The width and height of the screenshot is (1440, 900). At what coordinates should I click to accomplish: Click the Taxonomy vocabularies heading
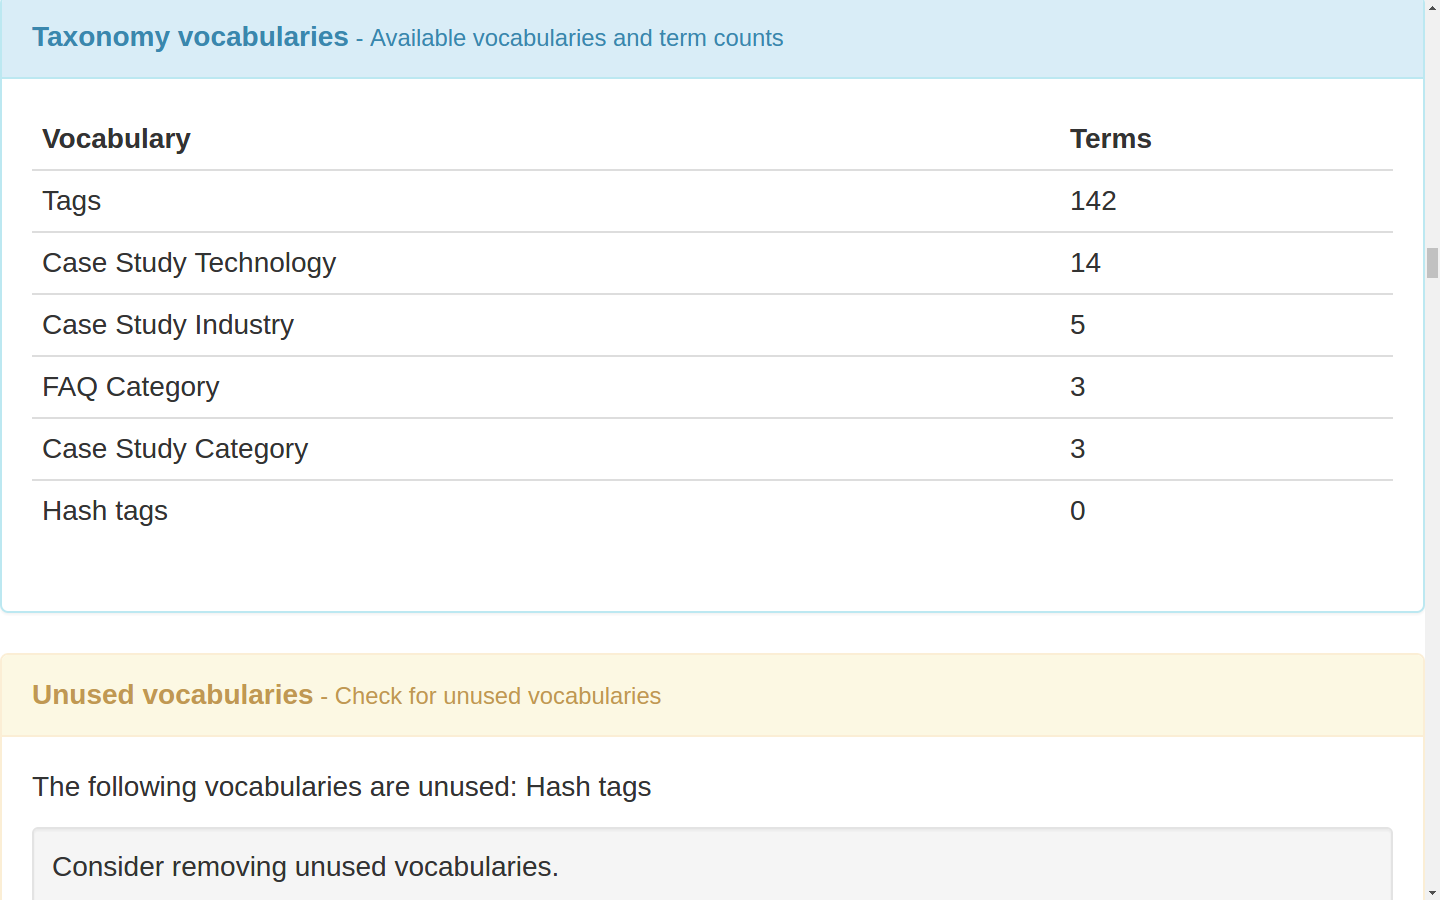tap(190, 37)
